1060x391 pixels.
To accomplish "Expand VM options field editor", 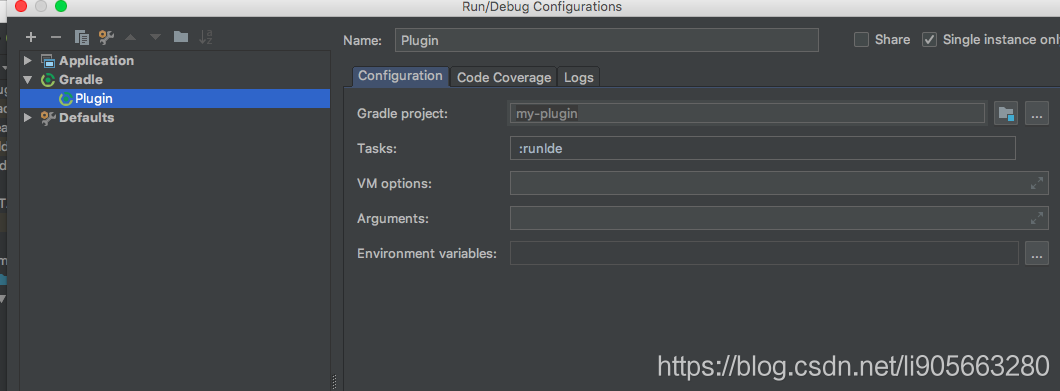I will click(1036, 183).
